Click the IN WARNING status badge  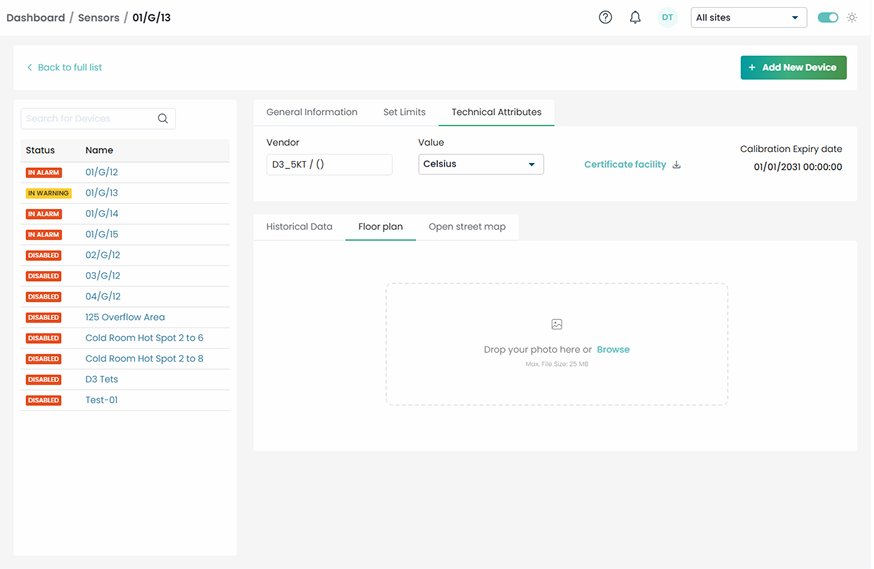click(x=48, y=193)
